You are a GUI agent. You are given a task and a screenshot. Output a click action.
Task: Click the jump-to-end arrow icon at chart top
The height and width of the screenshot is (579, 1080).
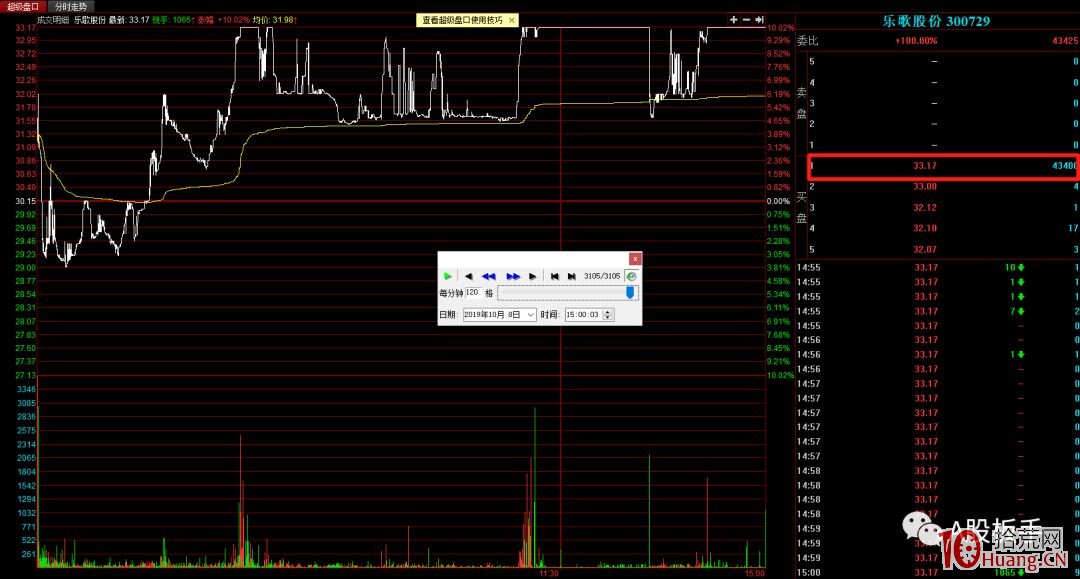pyautogui.click(x=759, y=19)
